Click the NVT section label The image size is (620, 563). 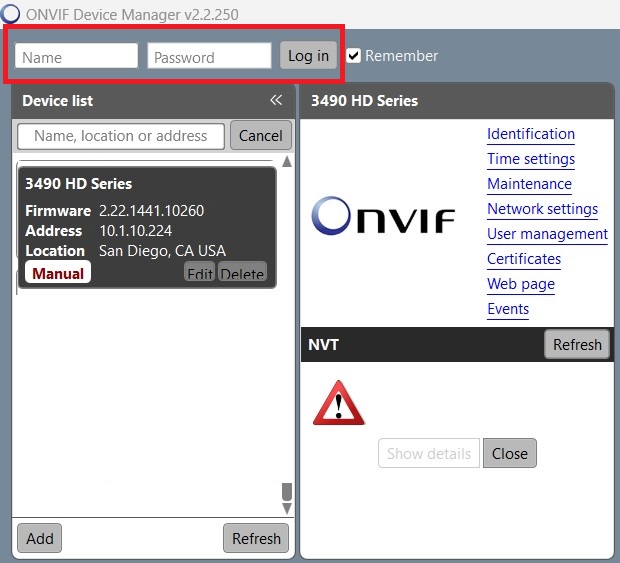click(323, 345)
